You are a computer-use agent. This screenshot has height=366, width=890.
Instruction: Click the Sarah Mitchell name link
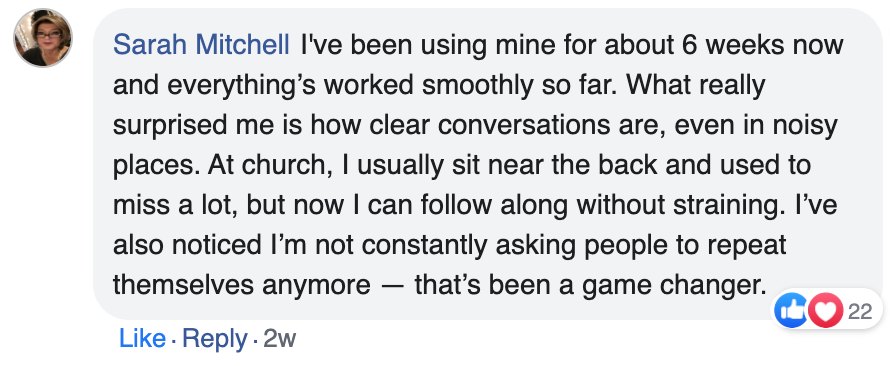point(201,45)
